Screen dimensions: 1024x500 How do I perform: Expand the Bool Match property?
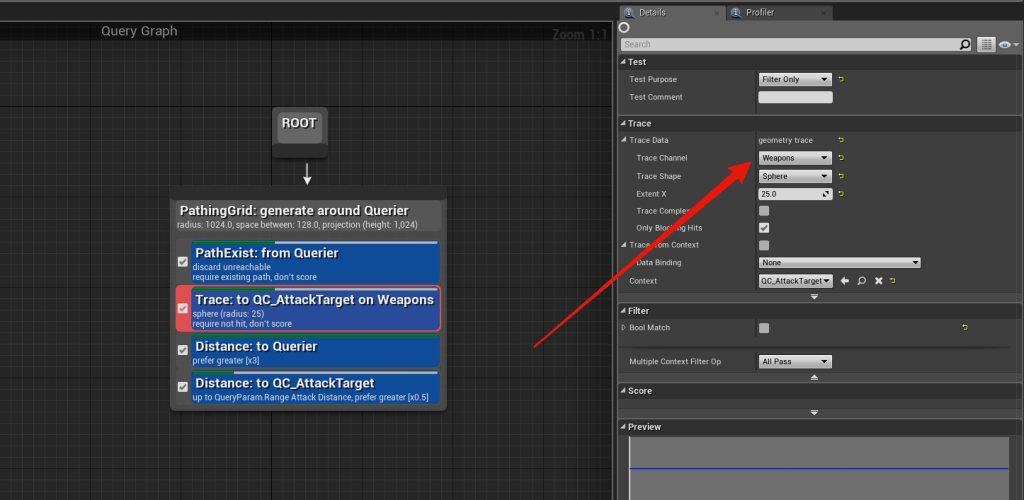[624, 328]
